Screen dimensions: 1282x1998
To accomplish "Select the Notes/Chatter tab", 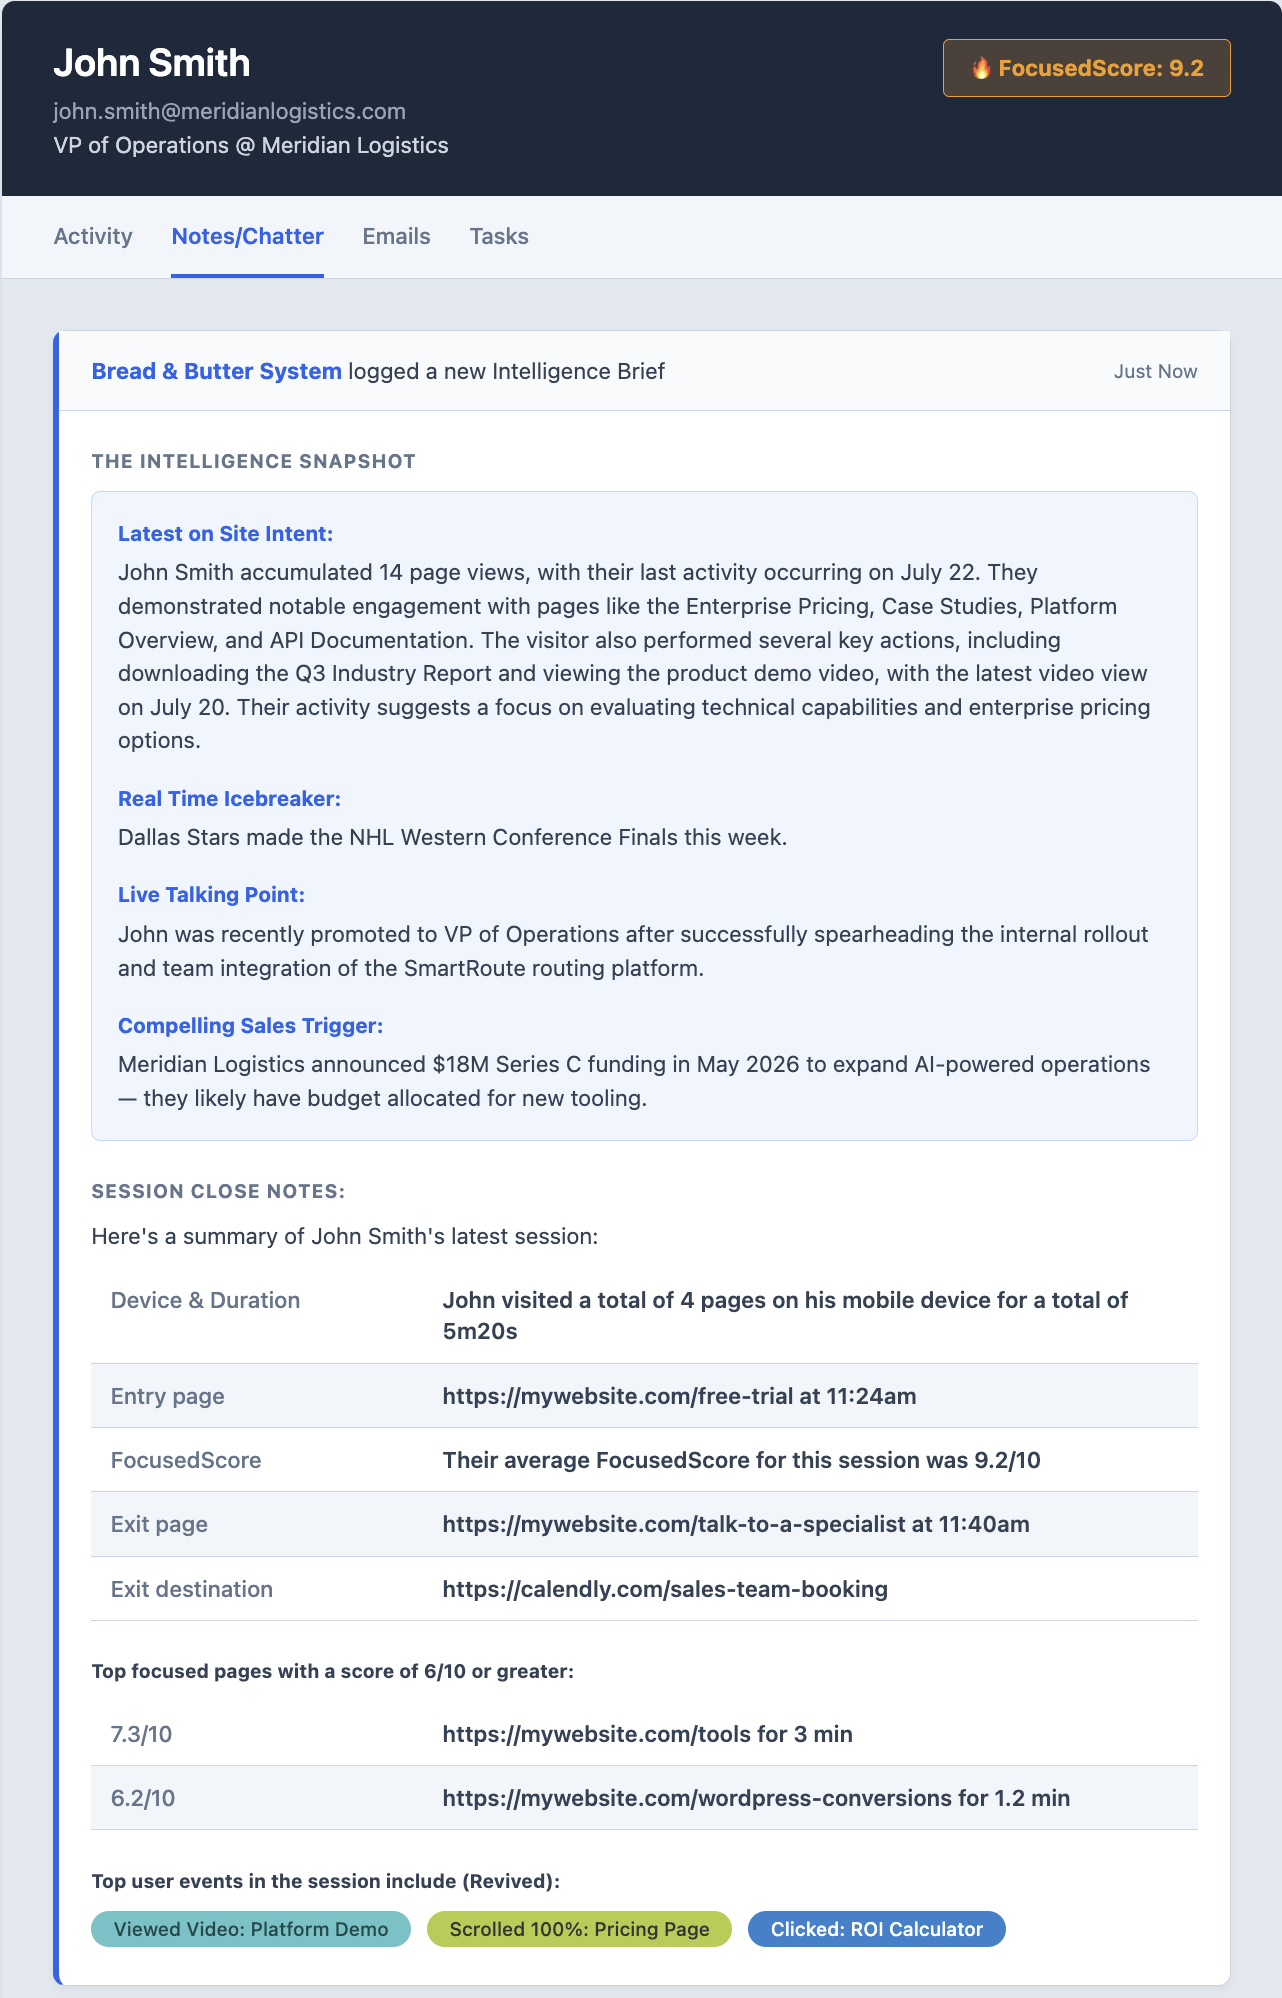I will click(247, 236).
